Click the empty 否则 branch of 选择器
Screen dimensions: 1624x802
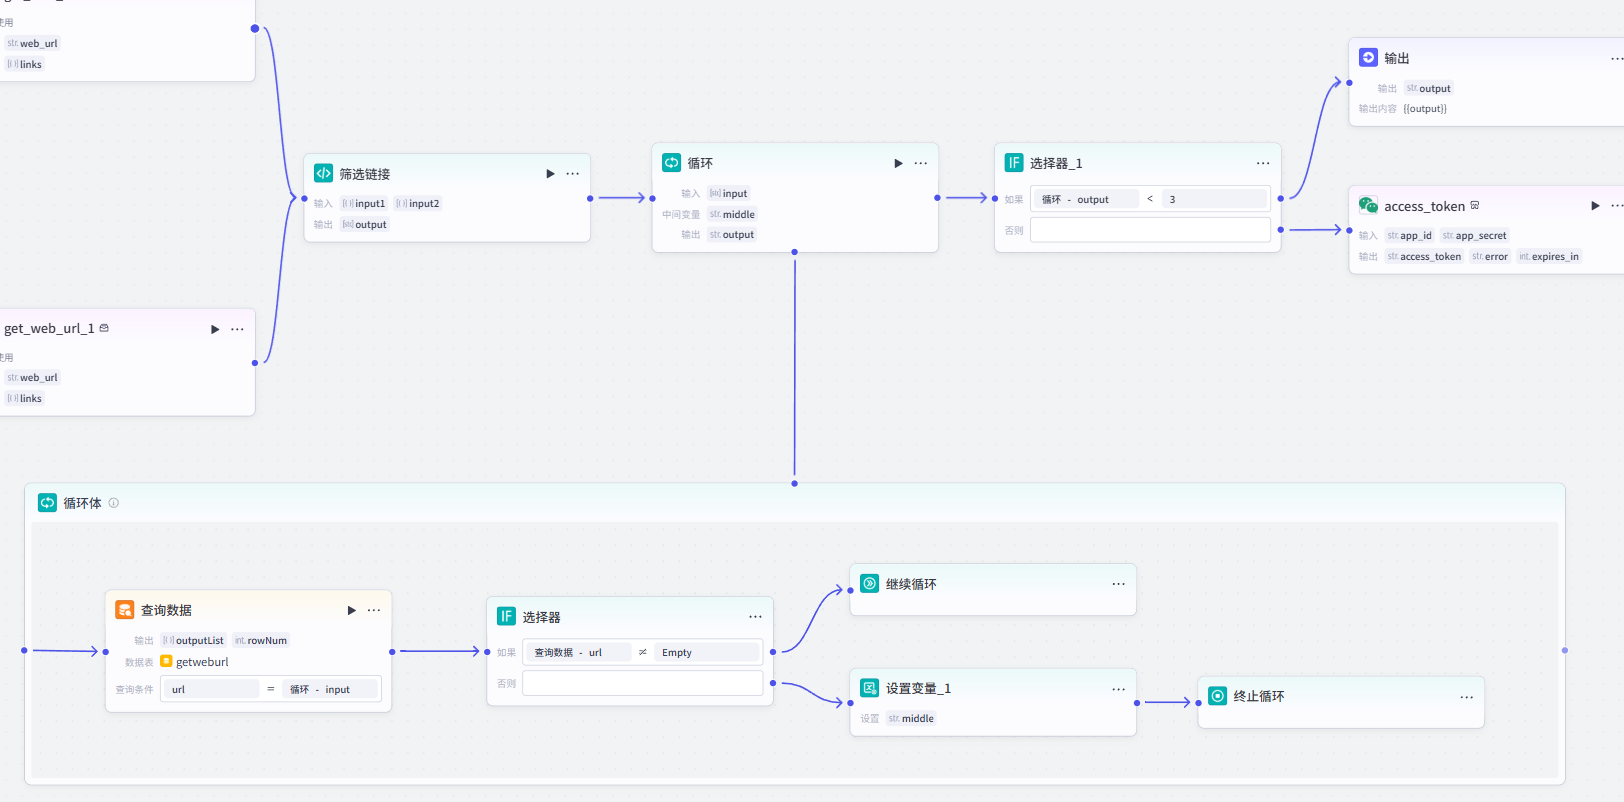[642, 683]
